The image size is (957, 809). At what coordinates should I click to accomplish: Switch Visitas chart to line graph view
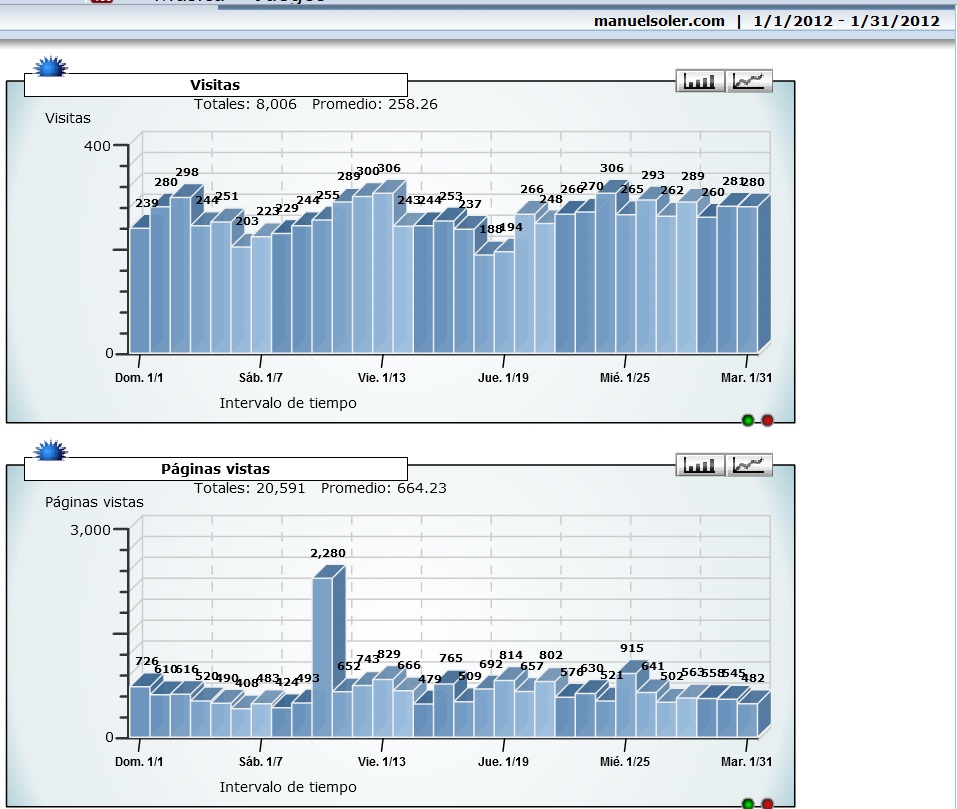(x=749, y=81)
